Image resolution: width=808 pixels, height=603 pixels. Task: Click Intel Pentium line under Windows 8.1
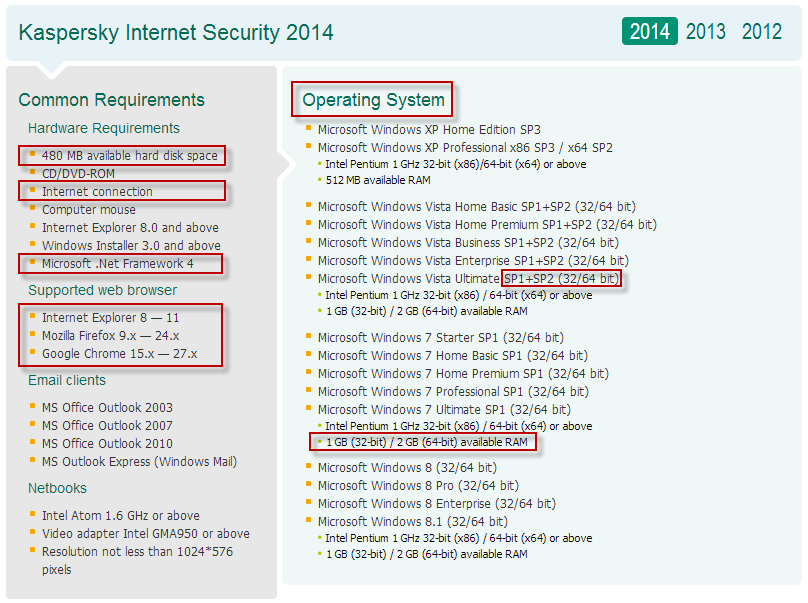pyautogui.click(x=459, y=539)
